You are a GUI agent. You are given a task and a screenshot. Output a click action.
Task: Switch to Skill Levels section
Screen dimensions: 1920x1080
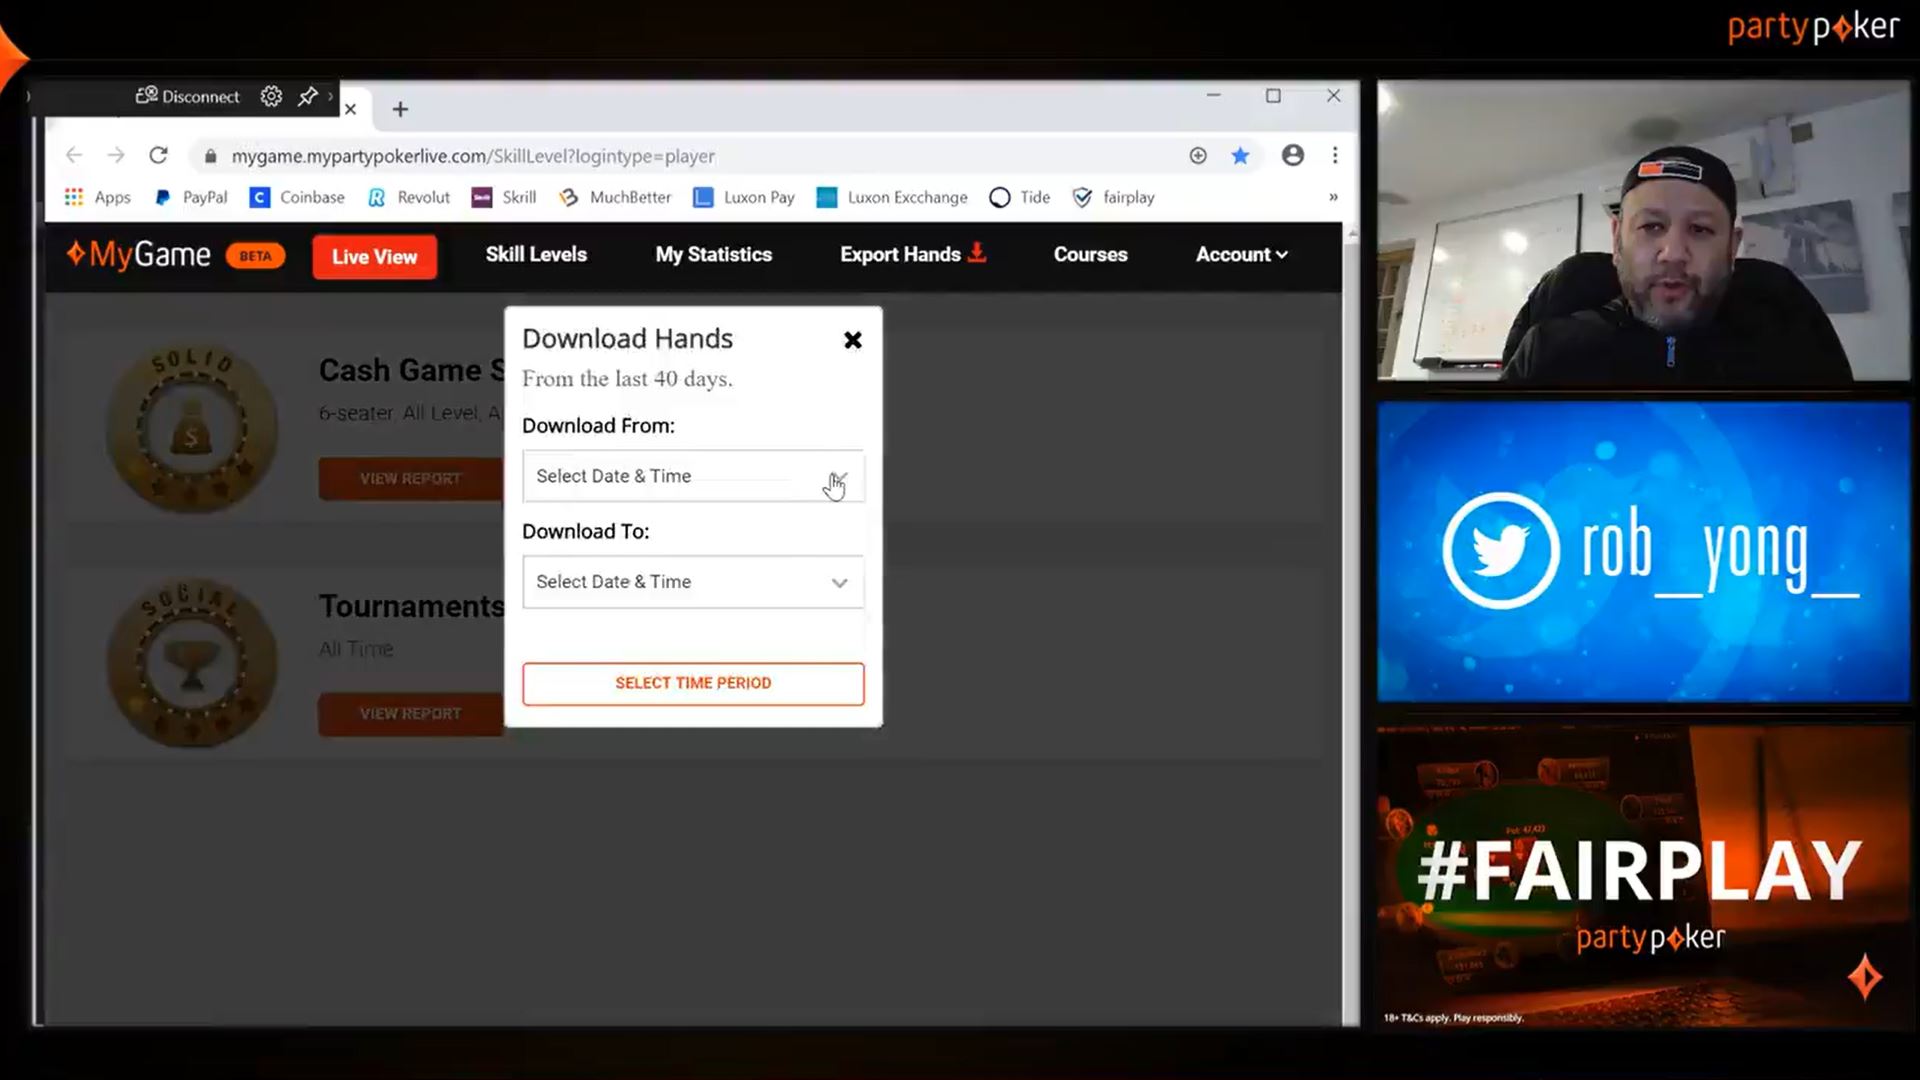point(536,254)
